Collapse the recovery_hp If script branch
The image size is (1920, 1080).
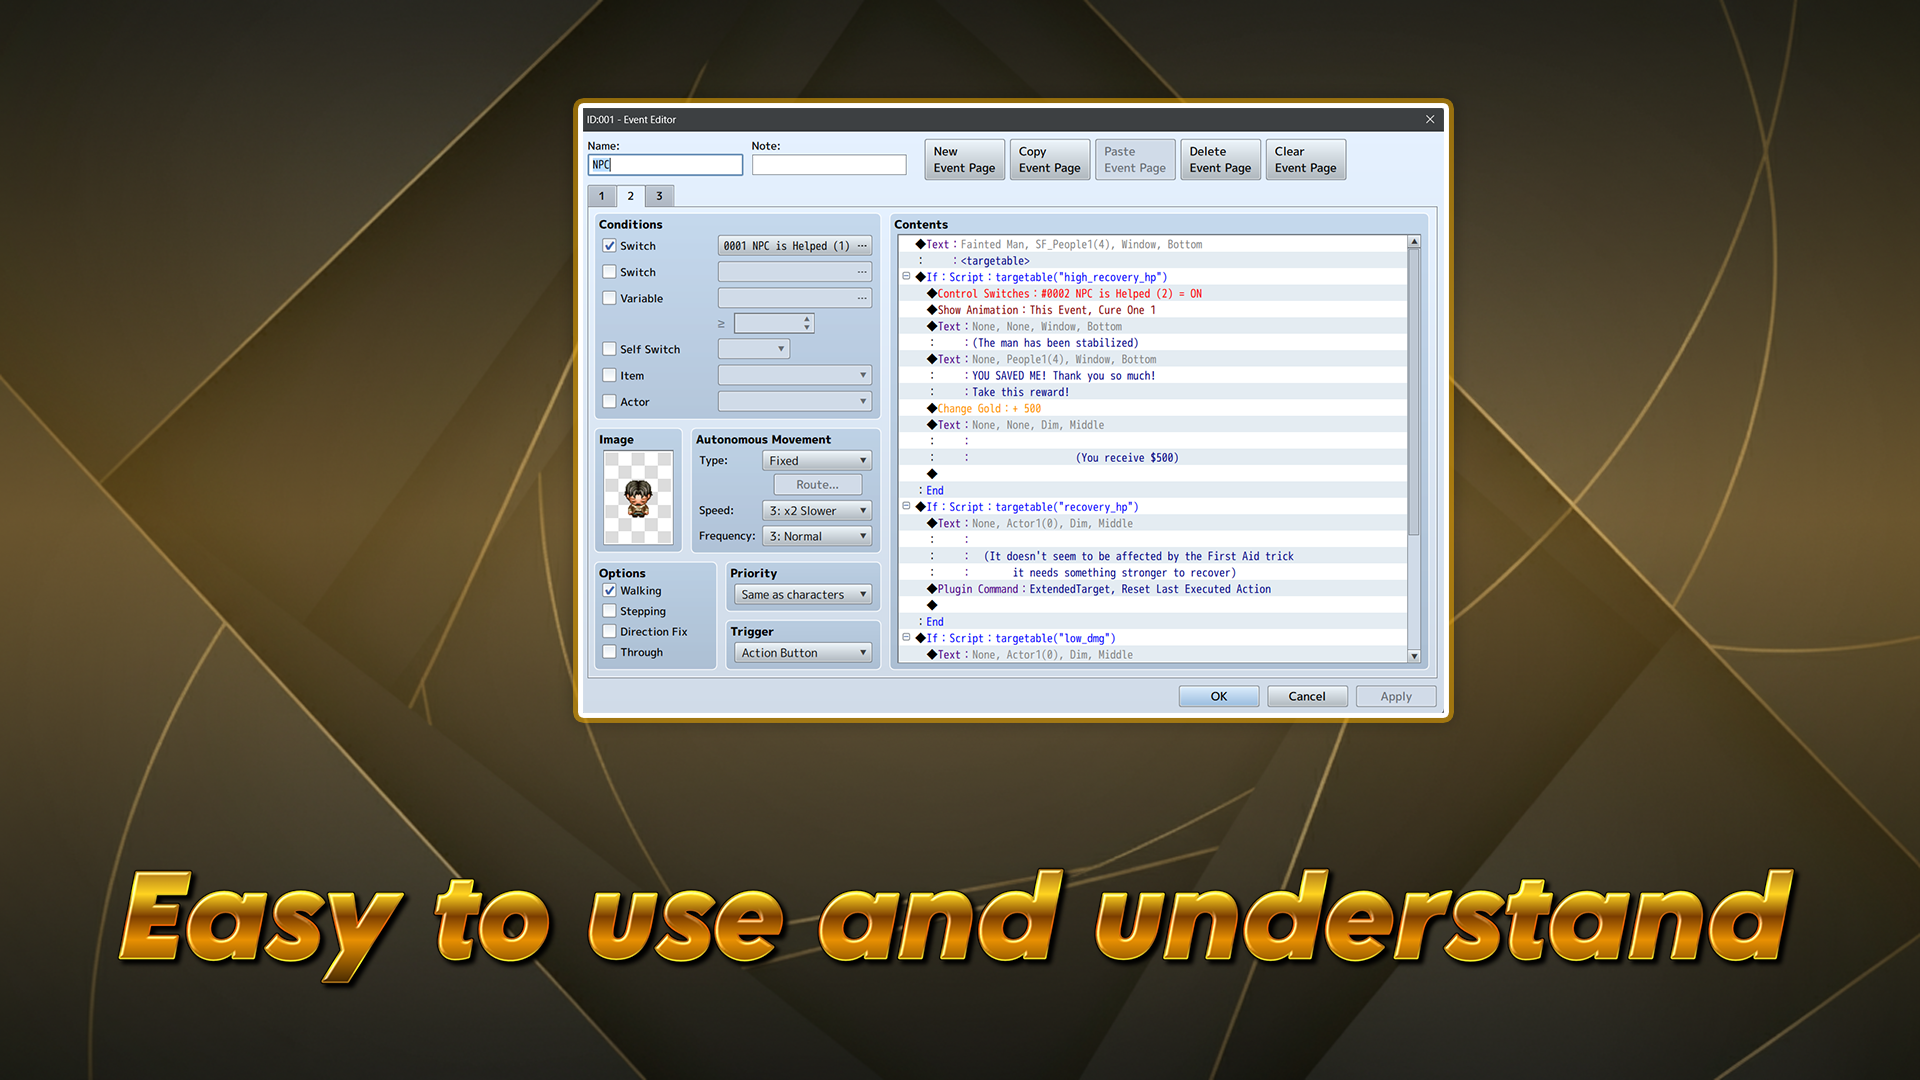coord(906,507)
